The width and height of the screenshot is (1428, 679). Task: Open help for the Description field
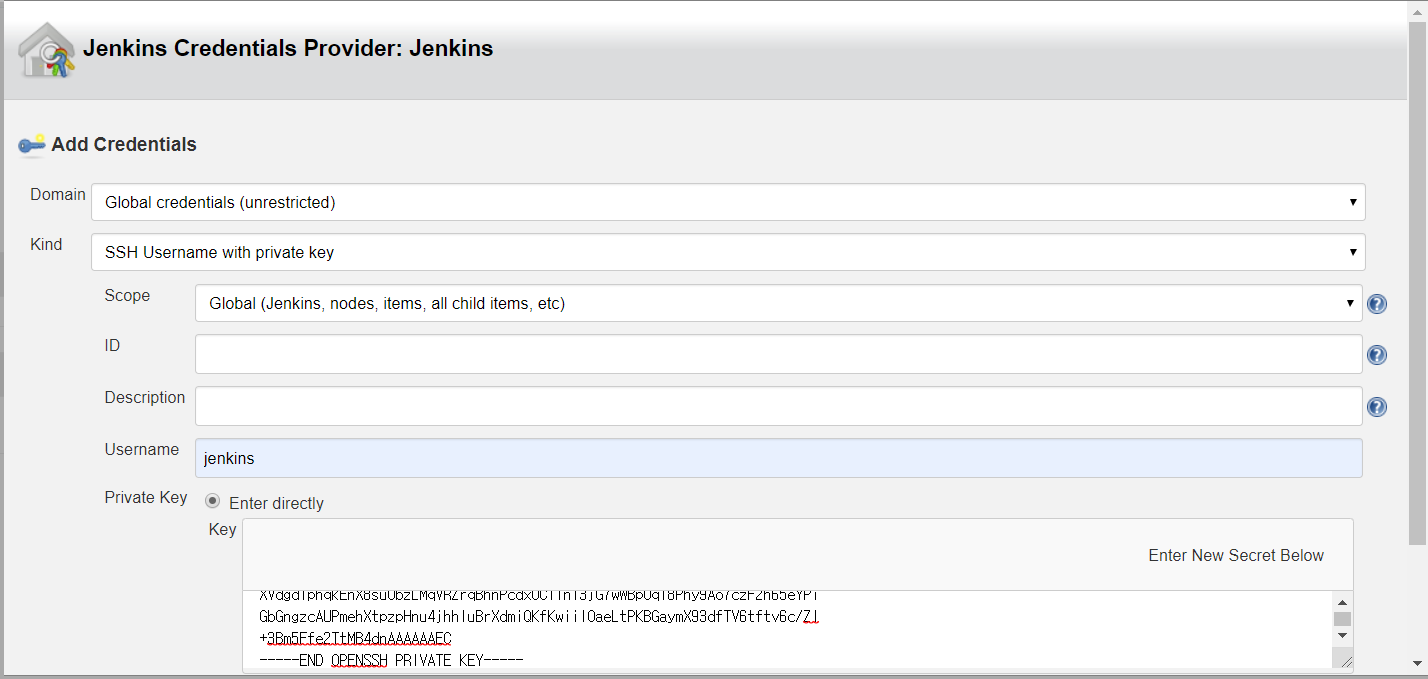[1377, 407]
